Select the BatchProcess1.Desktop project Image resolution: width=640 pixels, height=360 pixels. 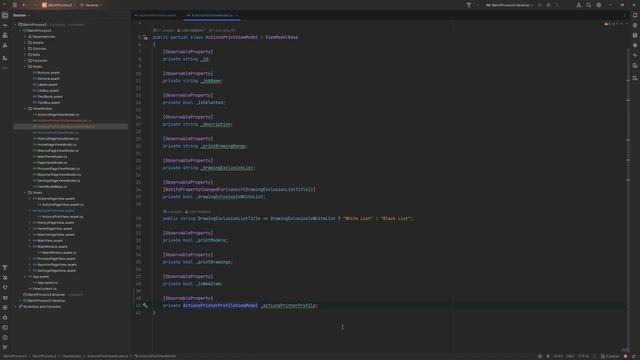tap(46, 301)
